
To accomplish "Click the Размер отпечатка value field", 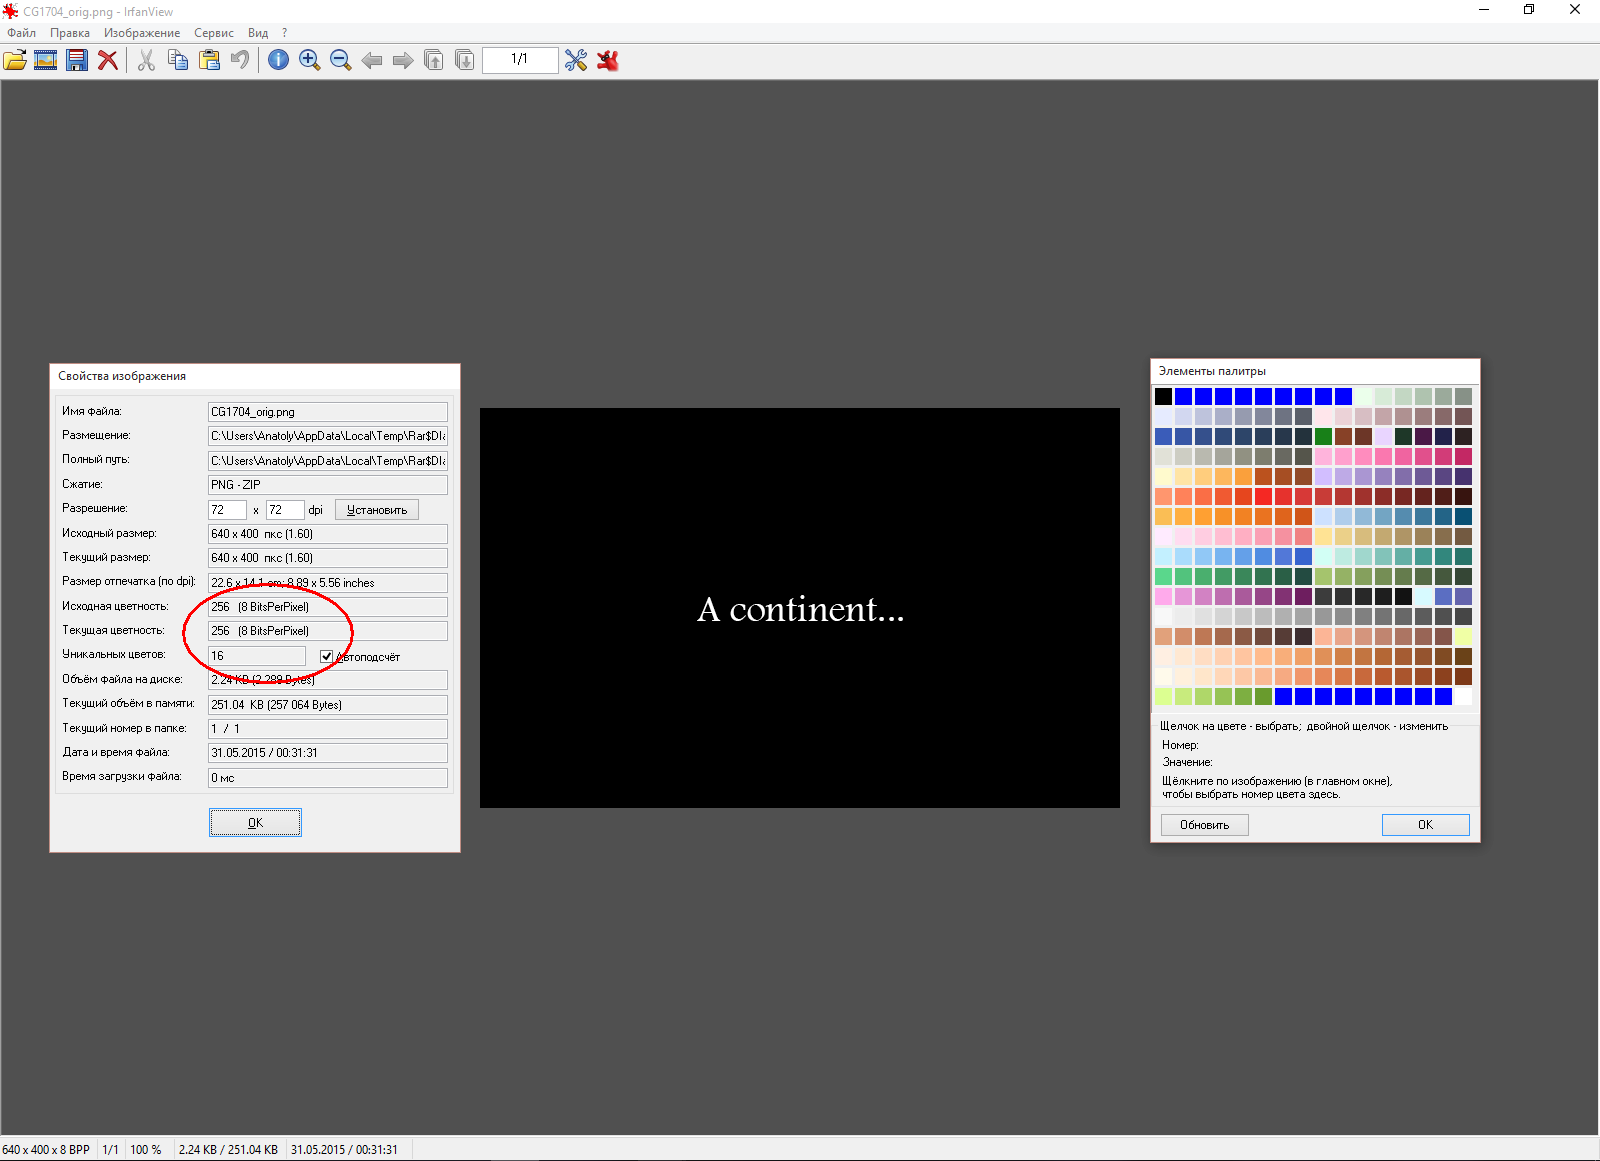I will [328, 583].
